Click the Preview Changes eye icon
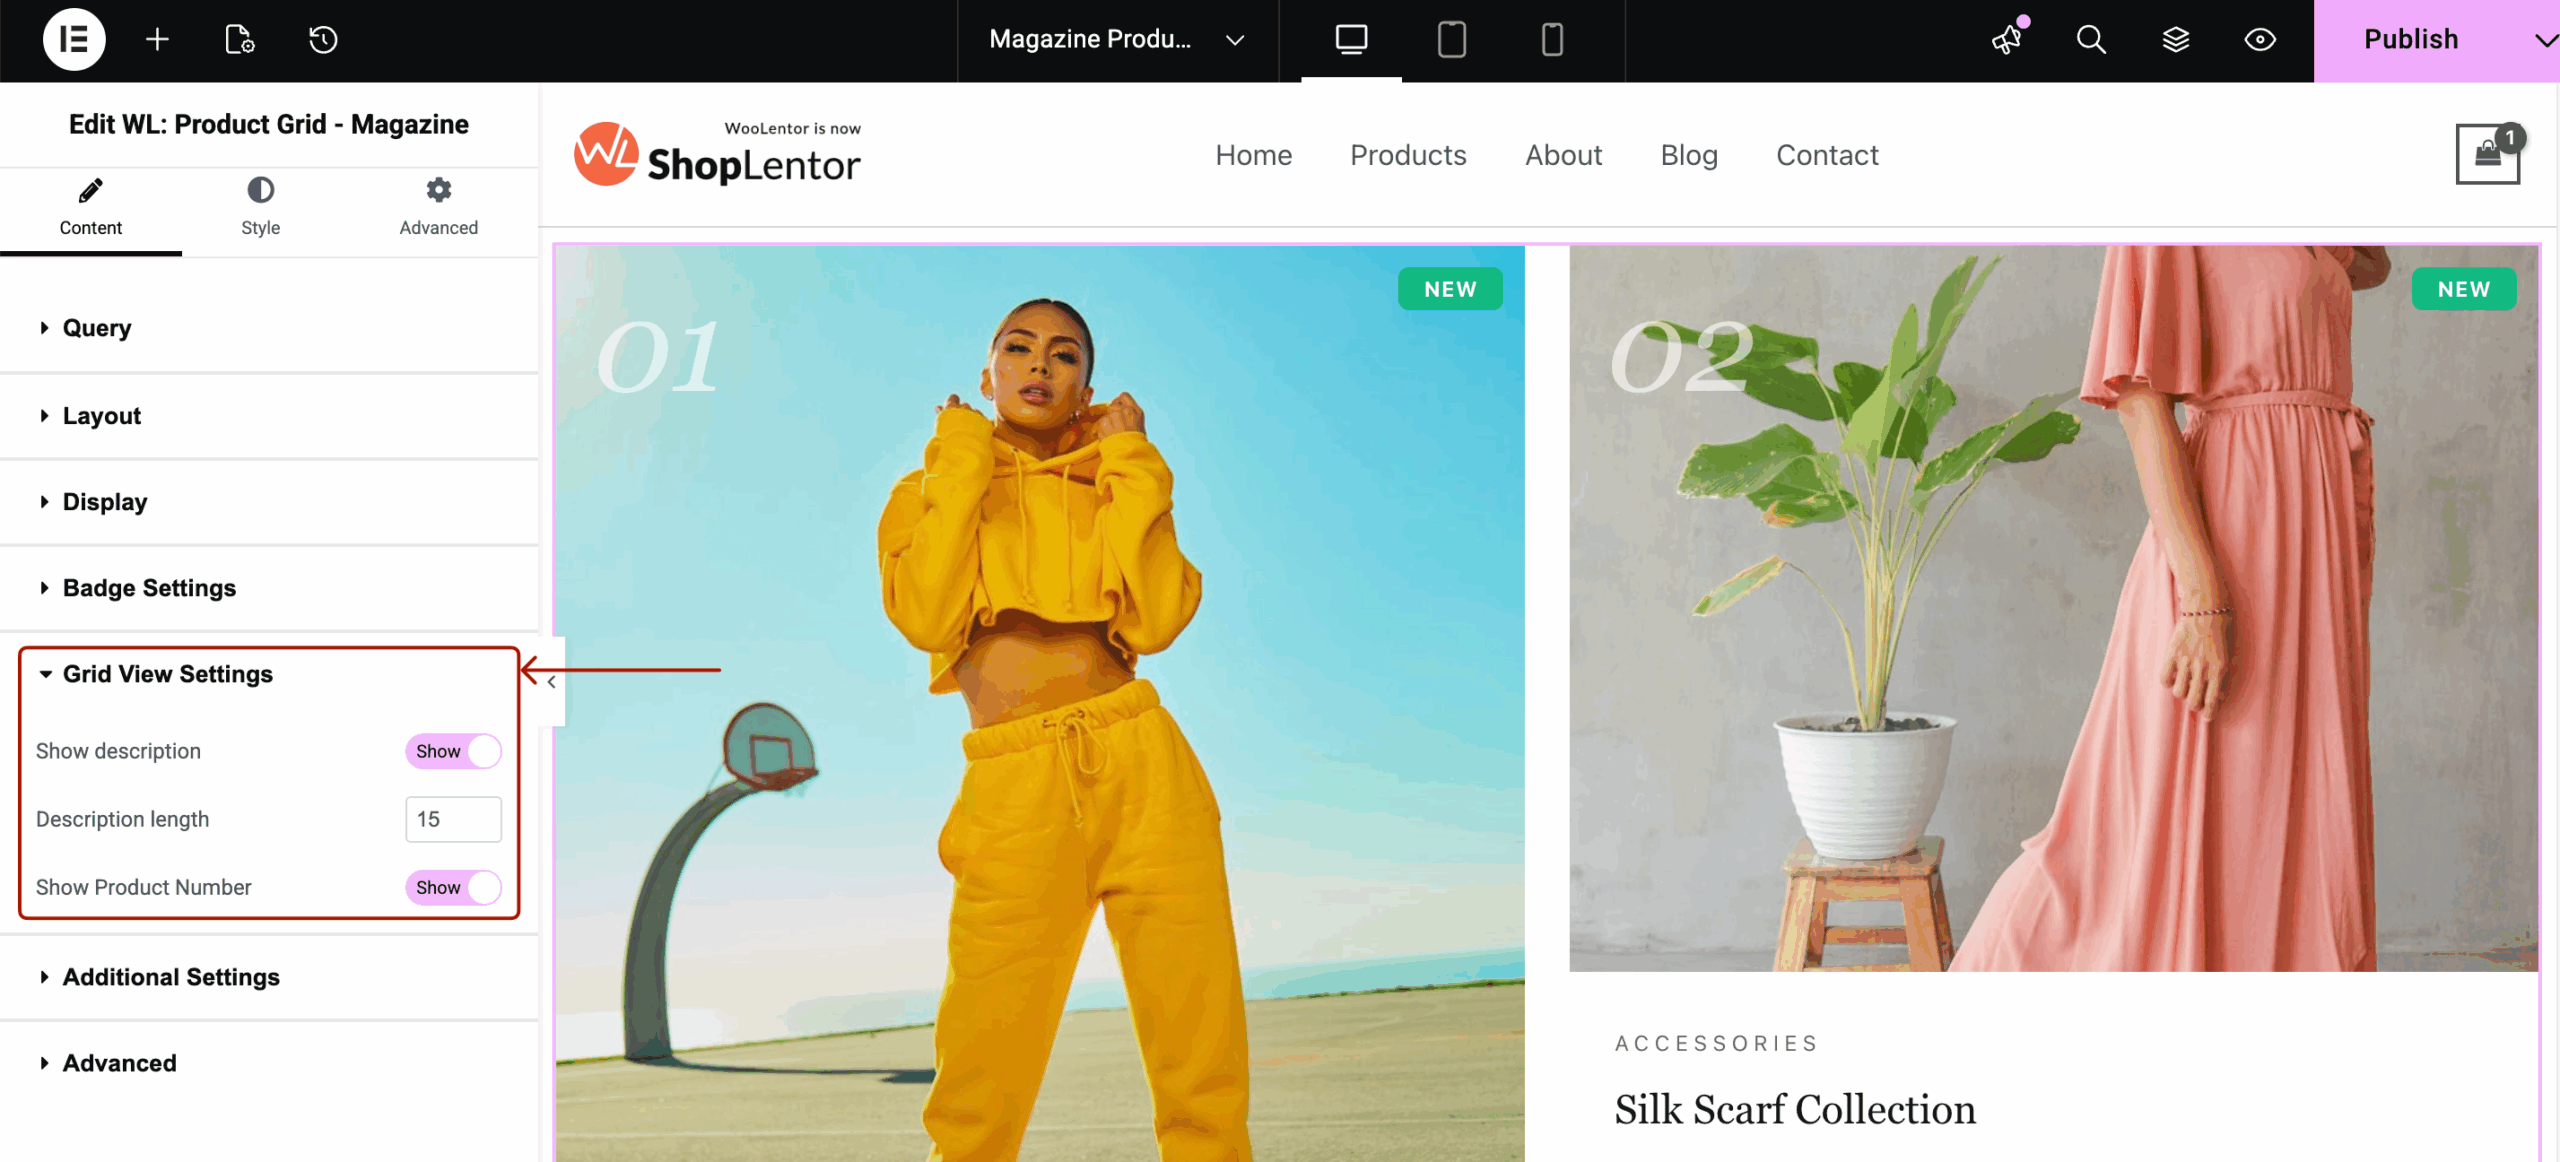This screenshot has width=2560, height=1162. click(x=2259, y=40)
